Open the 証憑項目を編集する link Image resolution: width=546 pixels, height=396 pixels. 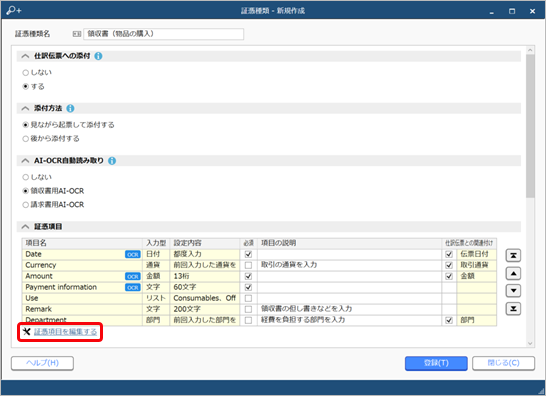(x=65, y=332)
